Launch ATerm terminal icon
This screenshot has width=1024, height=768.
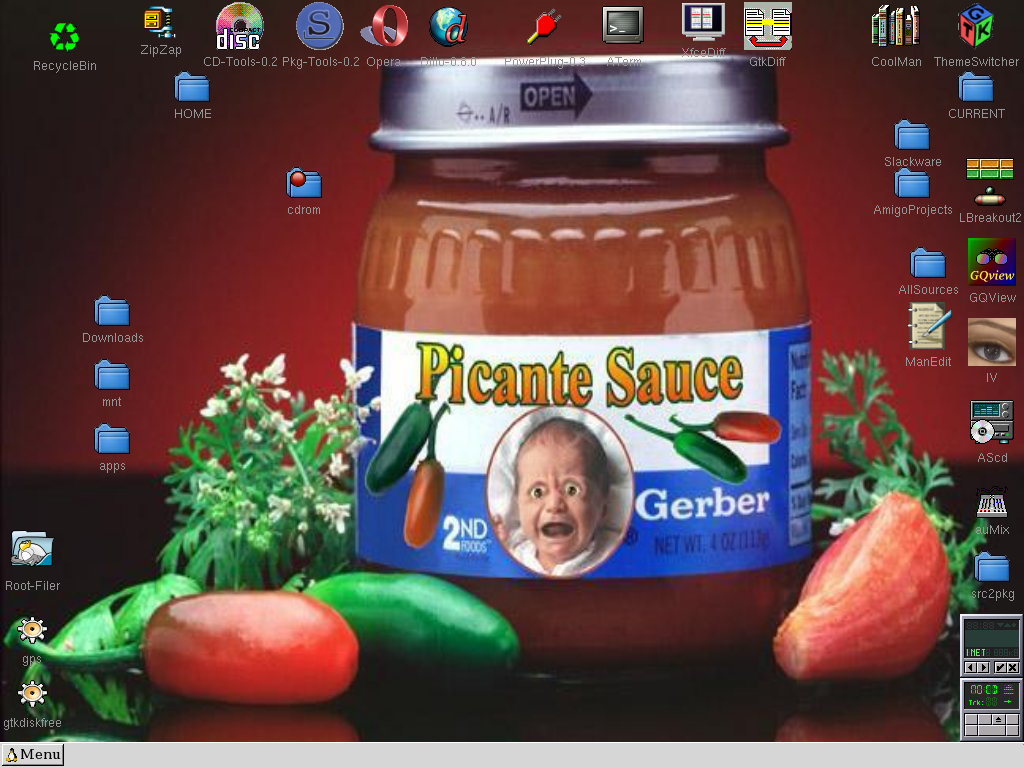(622, 25)
